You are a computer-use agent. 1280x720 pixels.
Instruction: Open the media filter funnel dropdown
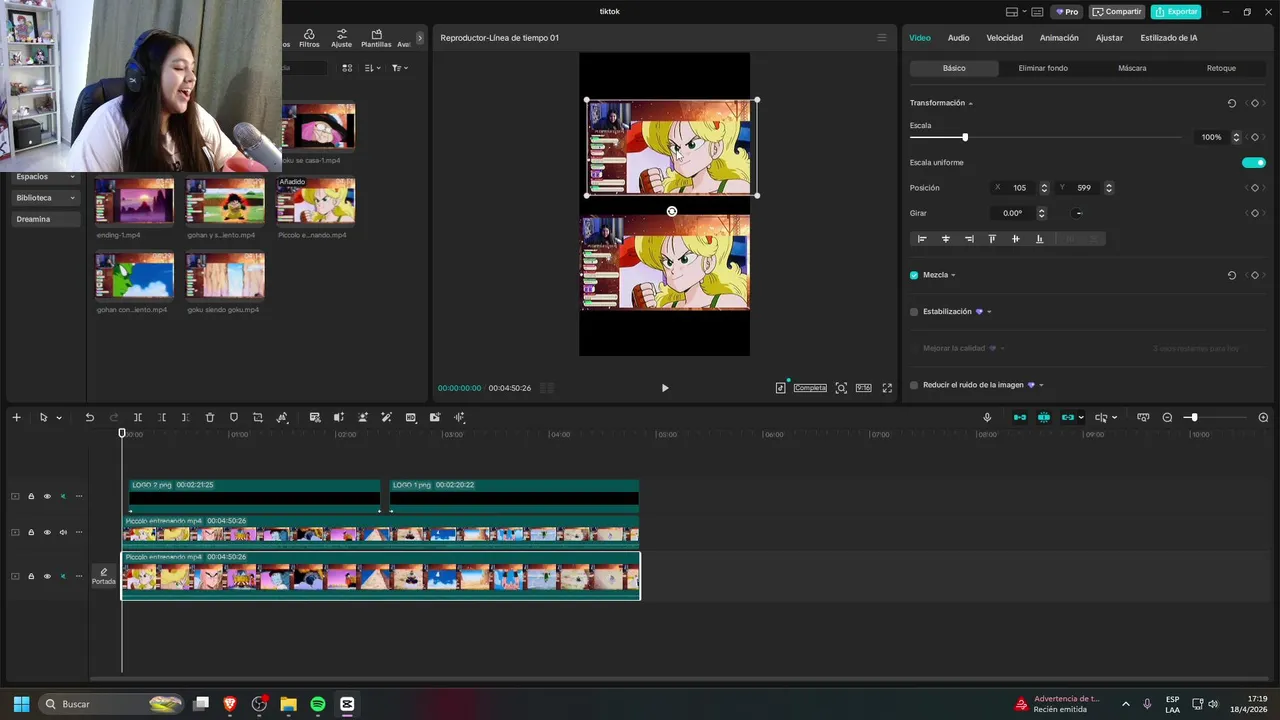400,68
